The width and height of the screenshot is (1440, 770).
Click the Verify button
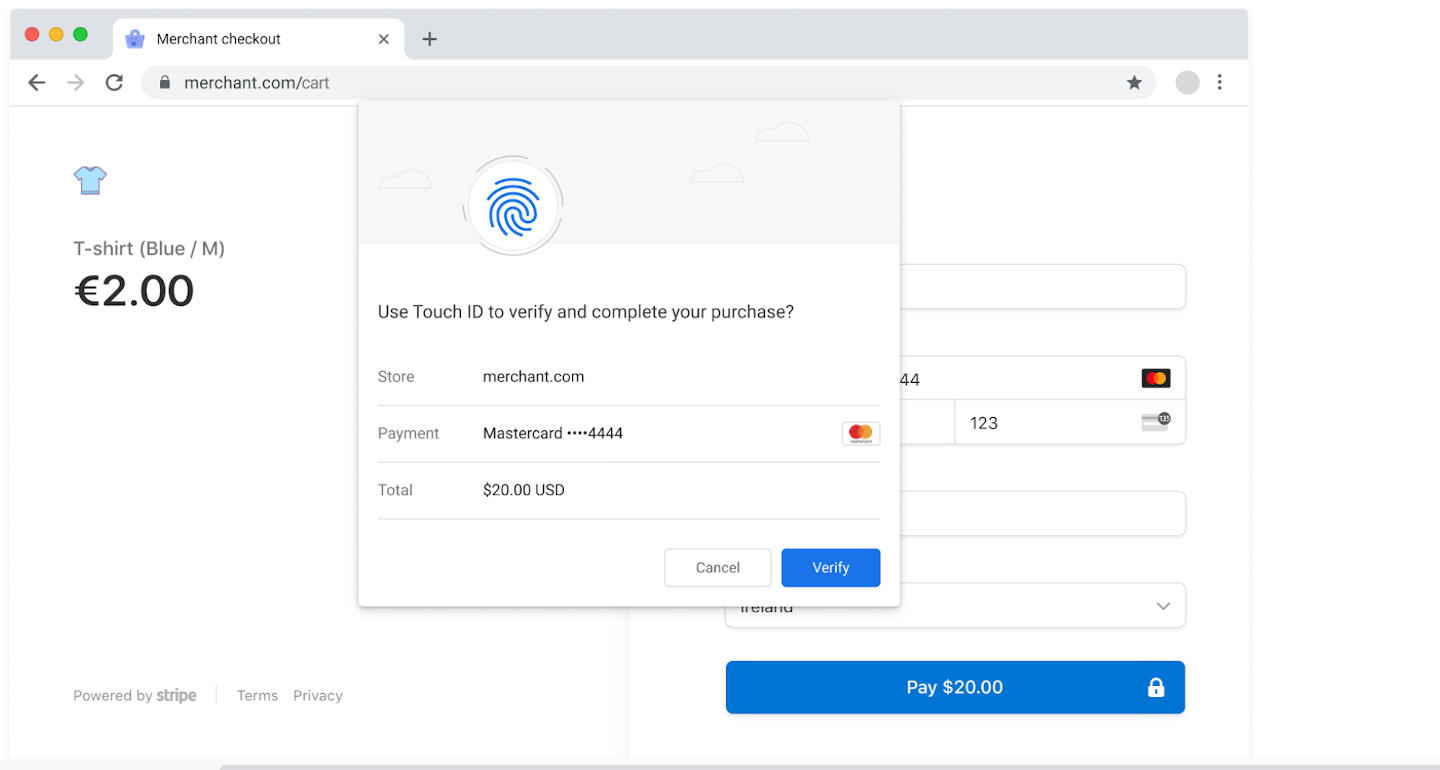[830, 567]
